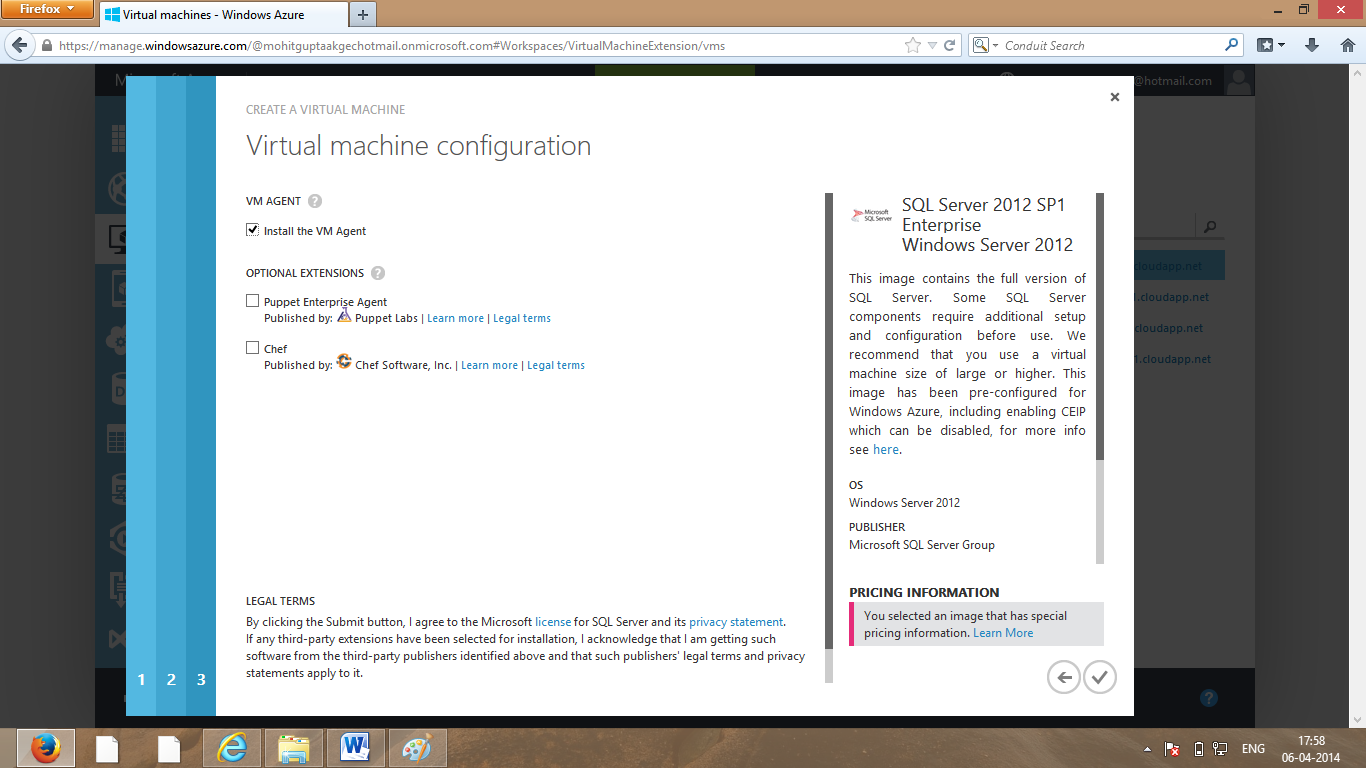Open File Explorer from the taskbar
This screenshot has width=1366, height=768.
pyautogui.click(x=294, y=748)
